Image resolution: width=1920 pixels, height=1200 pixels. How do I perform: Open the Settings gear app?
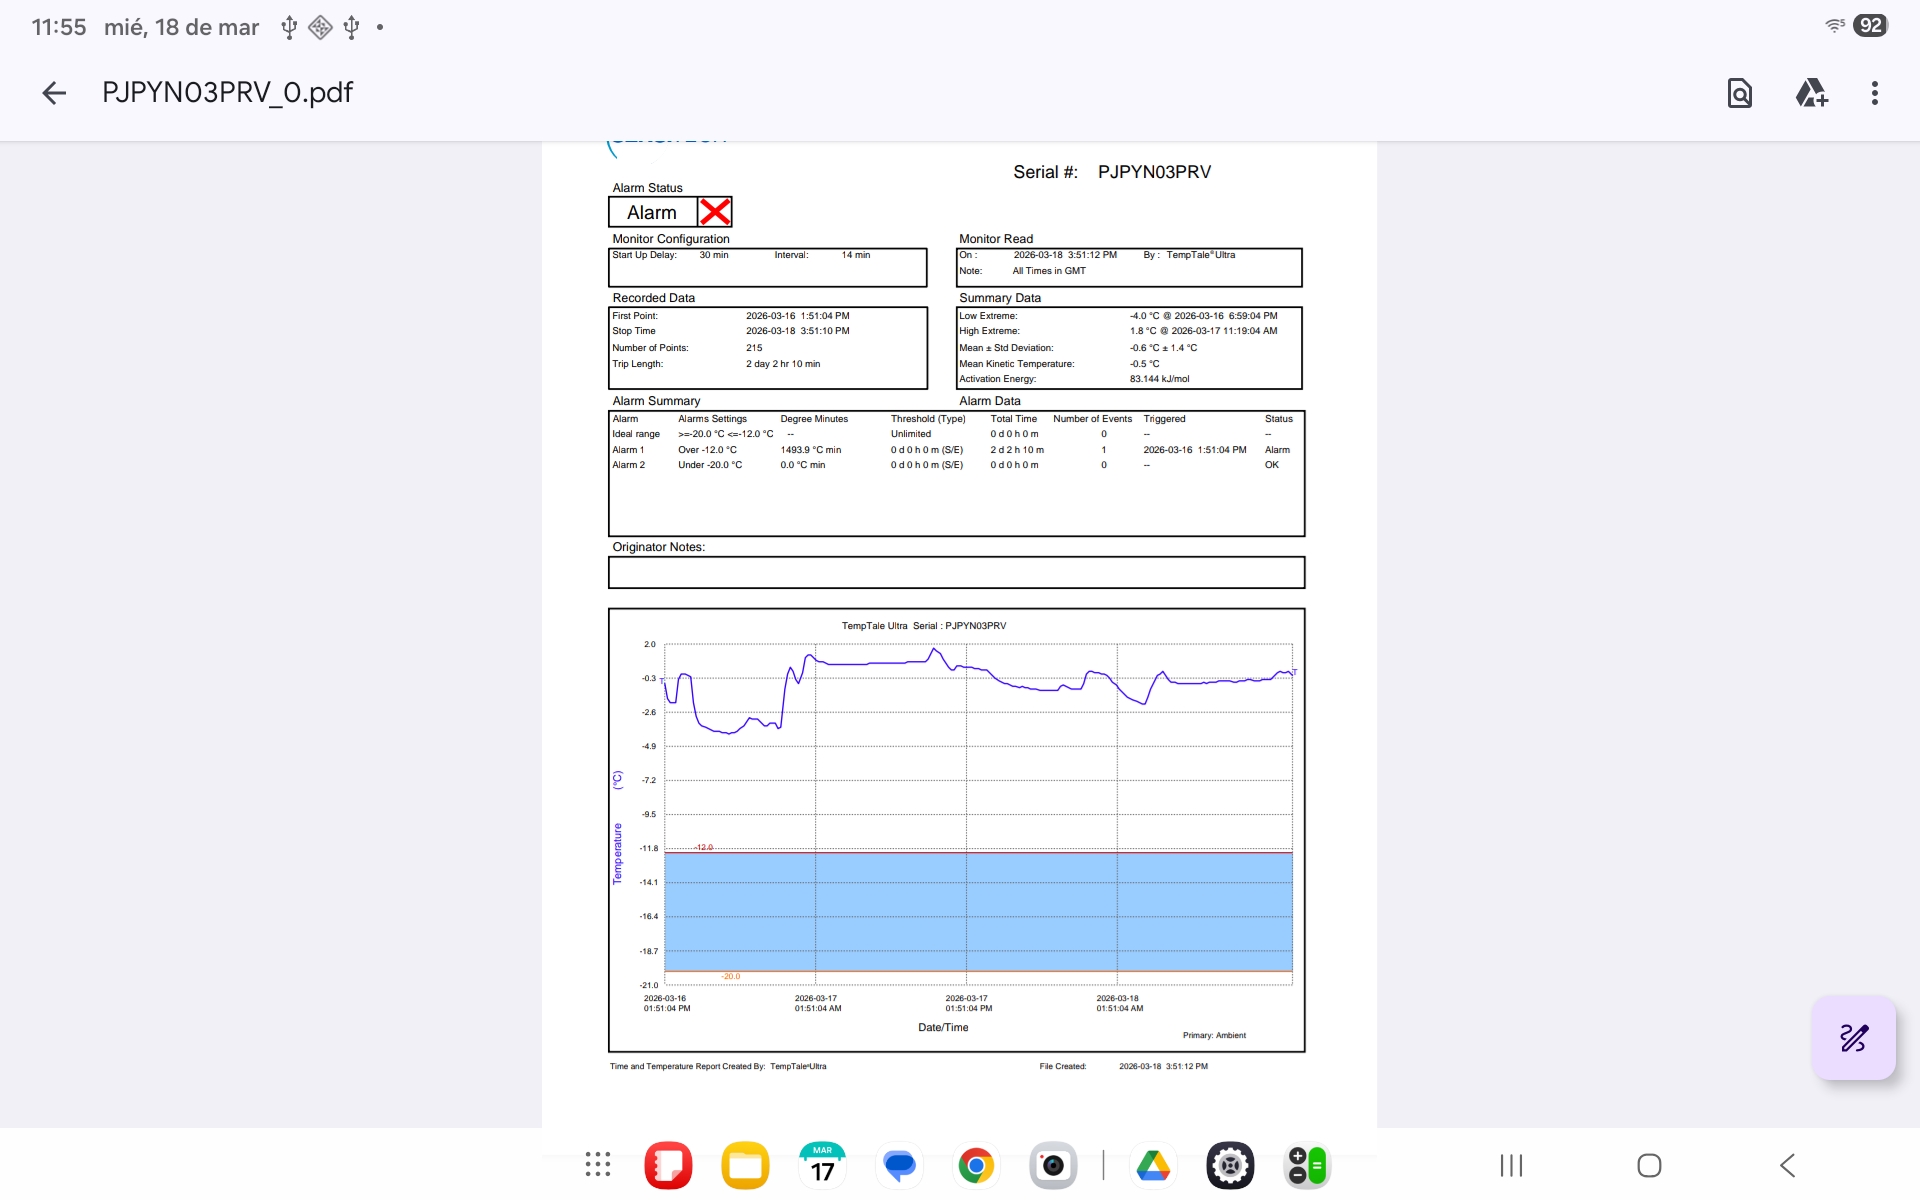click(1230, 1165)
